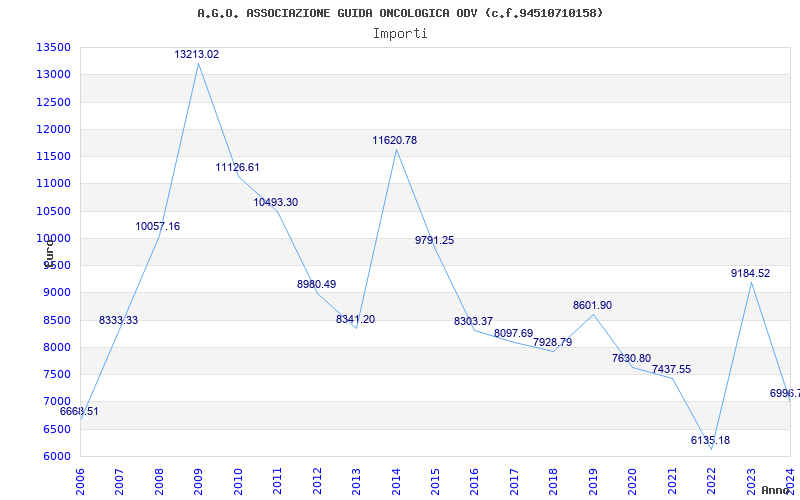Click the 2017 x-axis year label
Screen dimensions: 800x500
(514, 482)
